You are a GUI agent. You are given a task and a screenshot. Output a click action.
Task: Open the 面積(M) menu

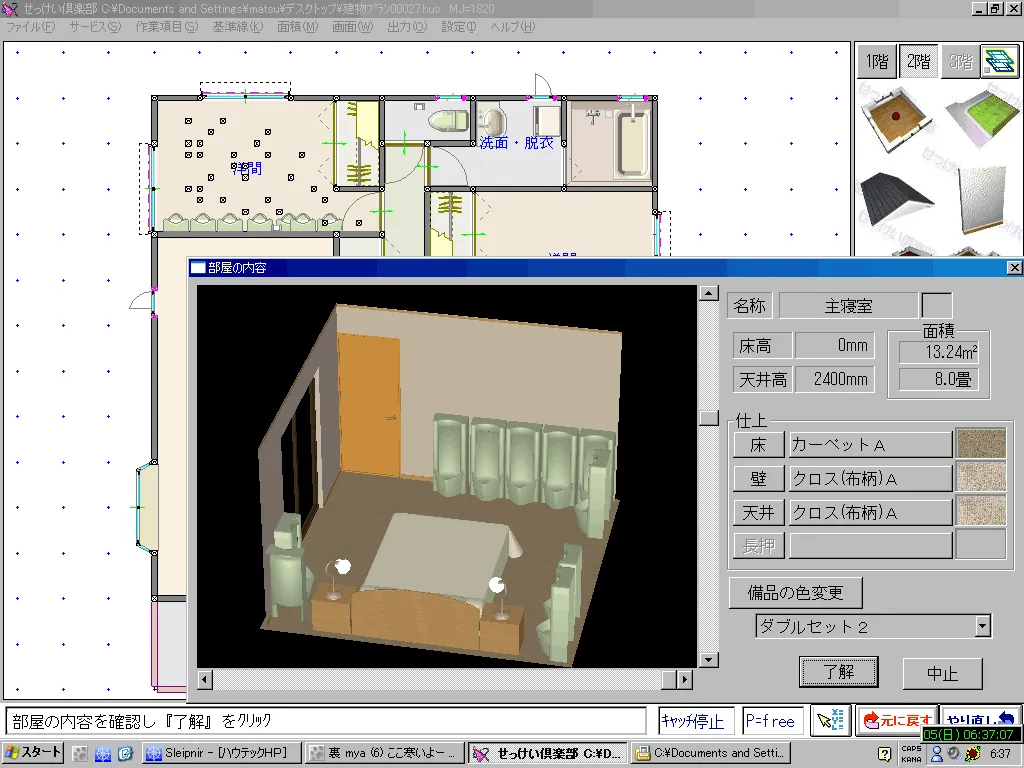click(297, 27)
